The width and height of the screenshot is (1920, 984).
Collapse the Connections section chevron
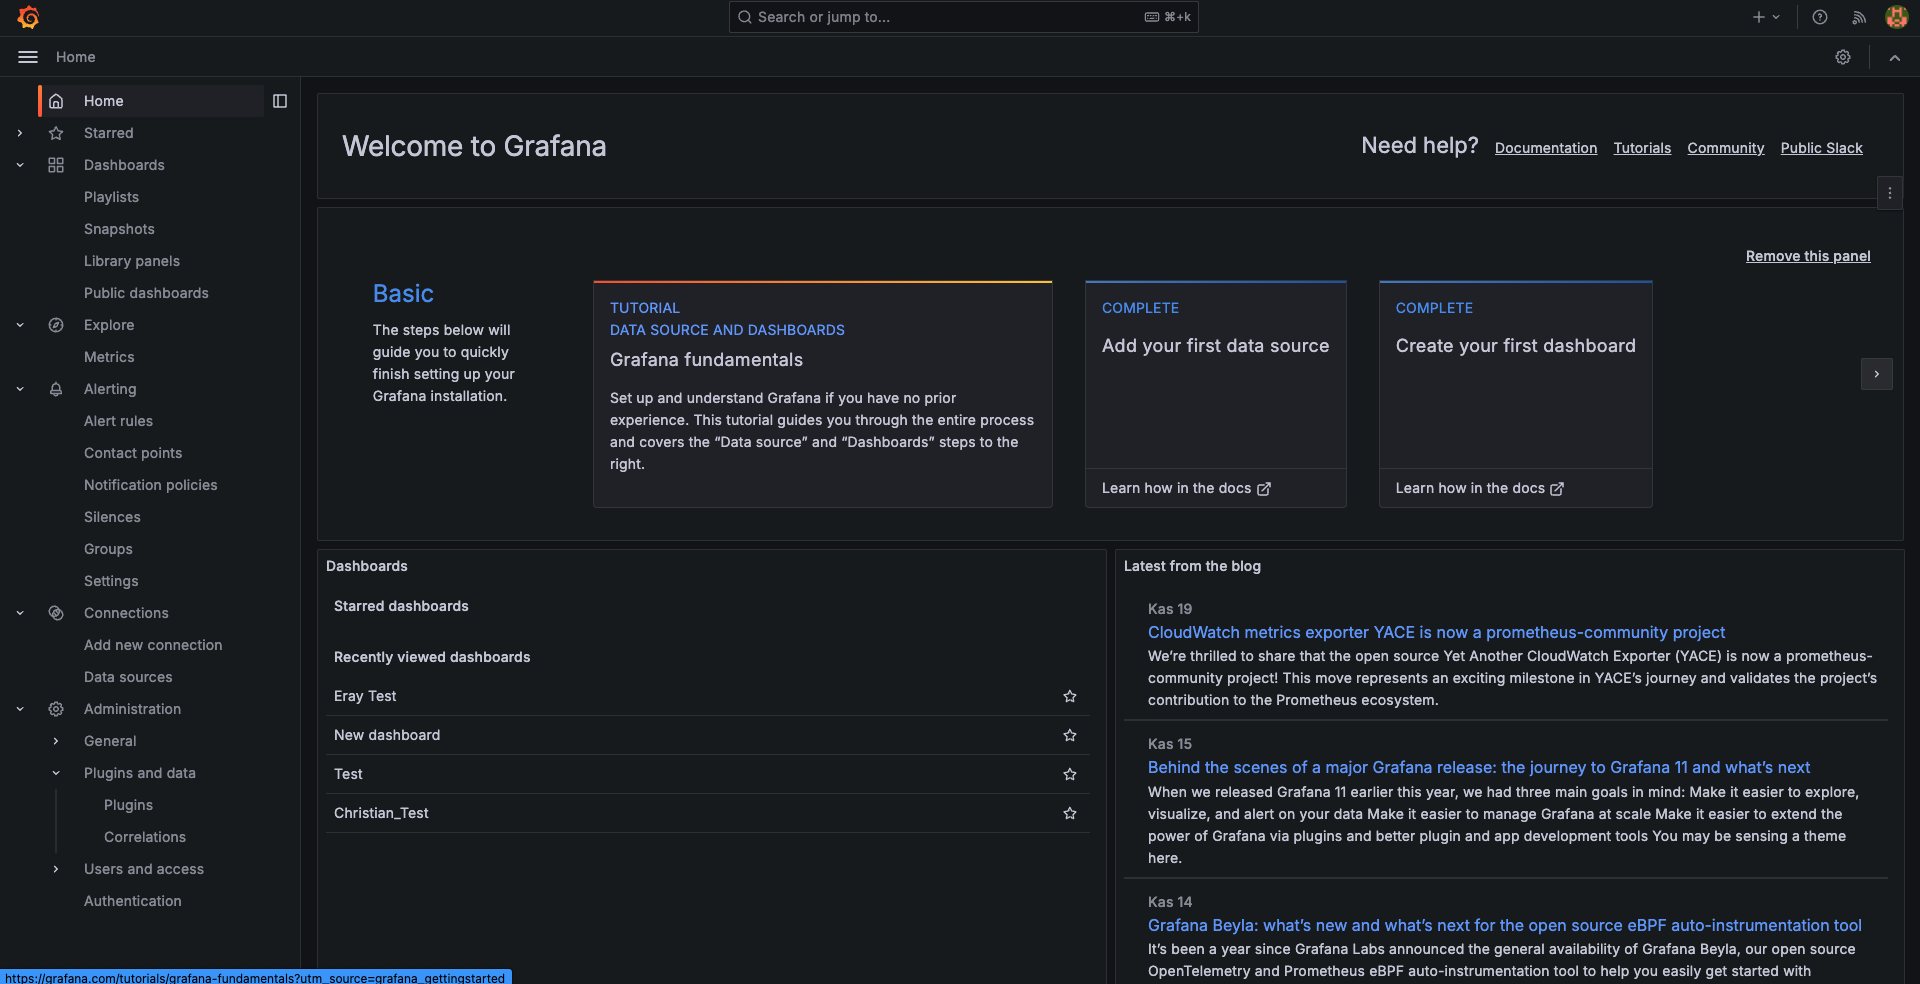coord(20,613)
